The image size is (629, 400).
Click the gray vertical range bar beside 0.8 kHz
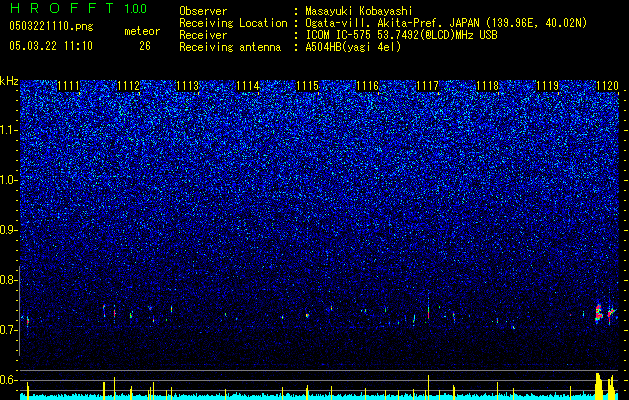click(20, 311)
